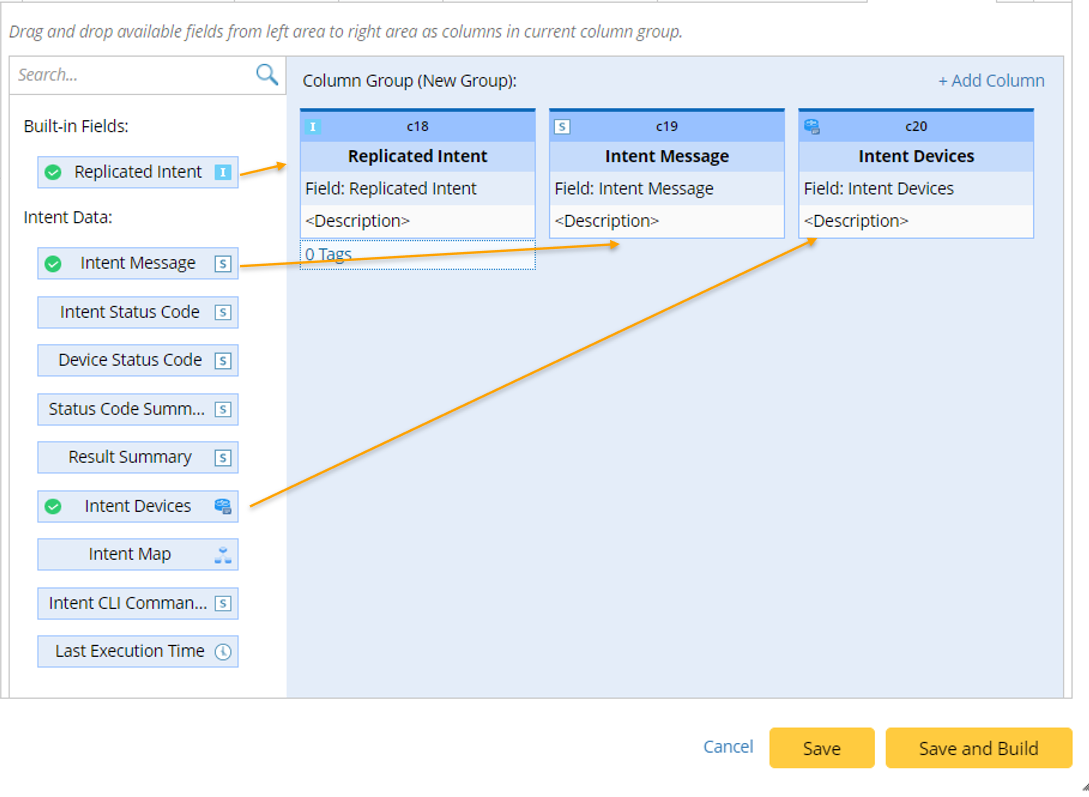
Task: Click the search magnifier icon
Action: coord(267,74)
